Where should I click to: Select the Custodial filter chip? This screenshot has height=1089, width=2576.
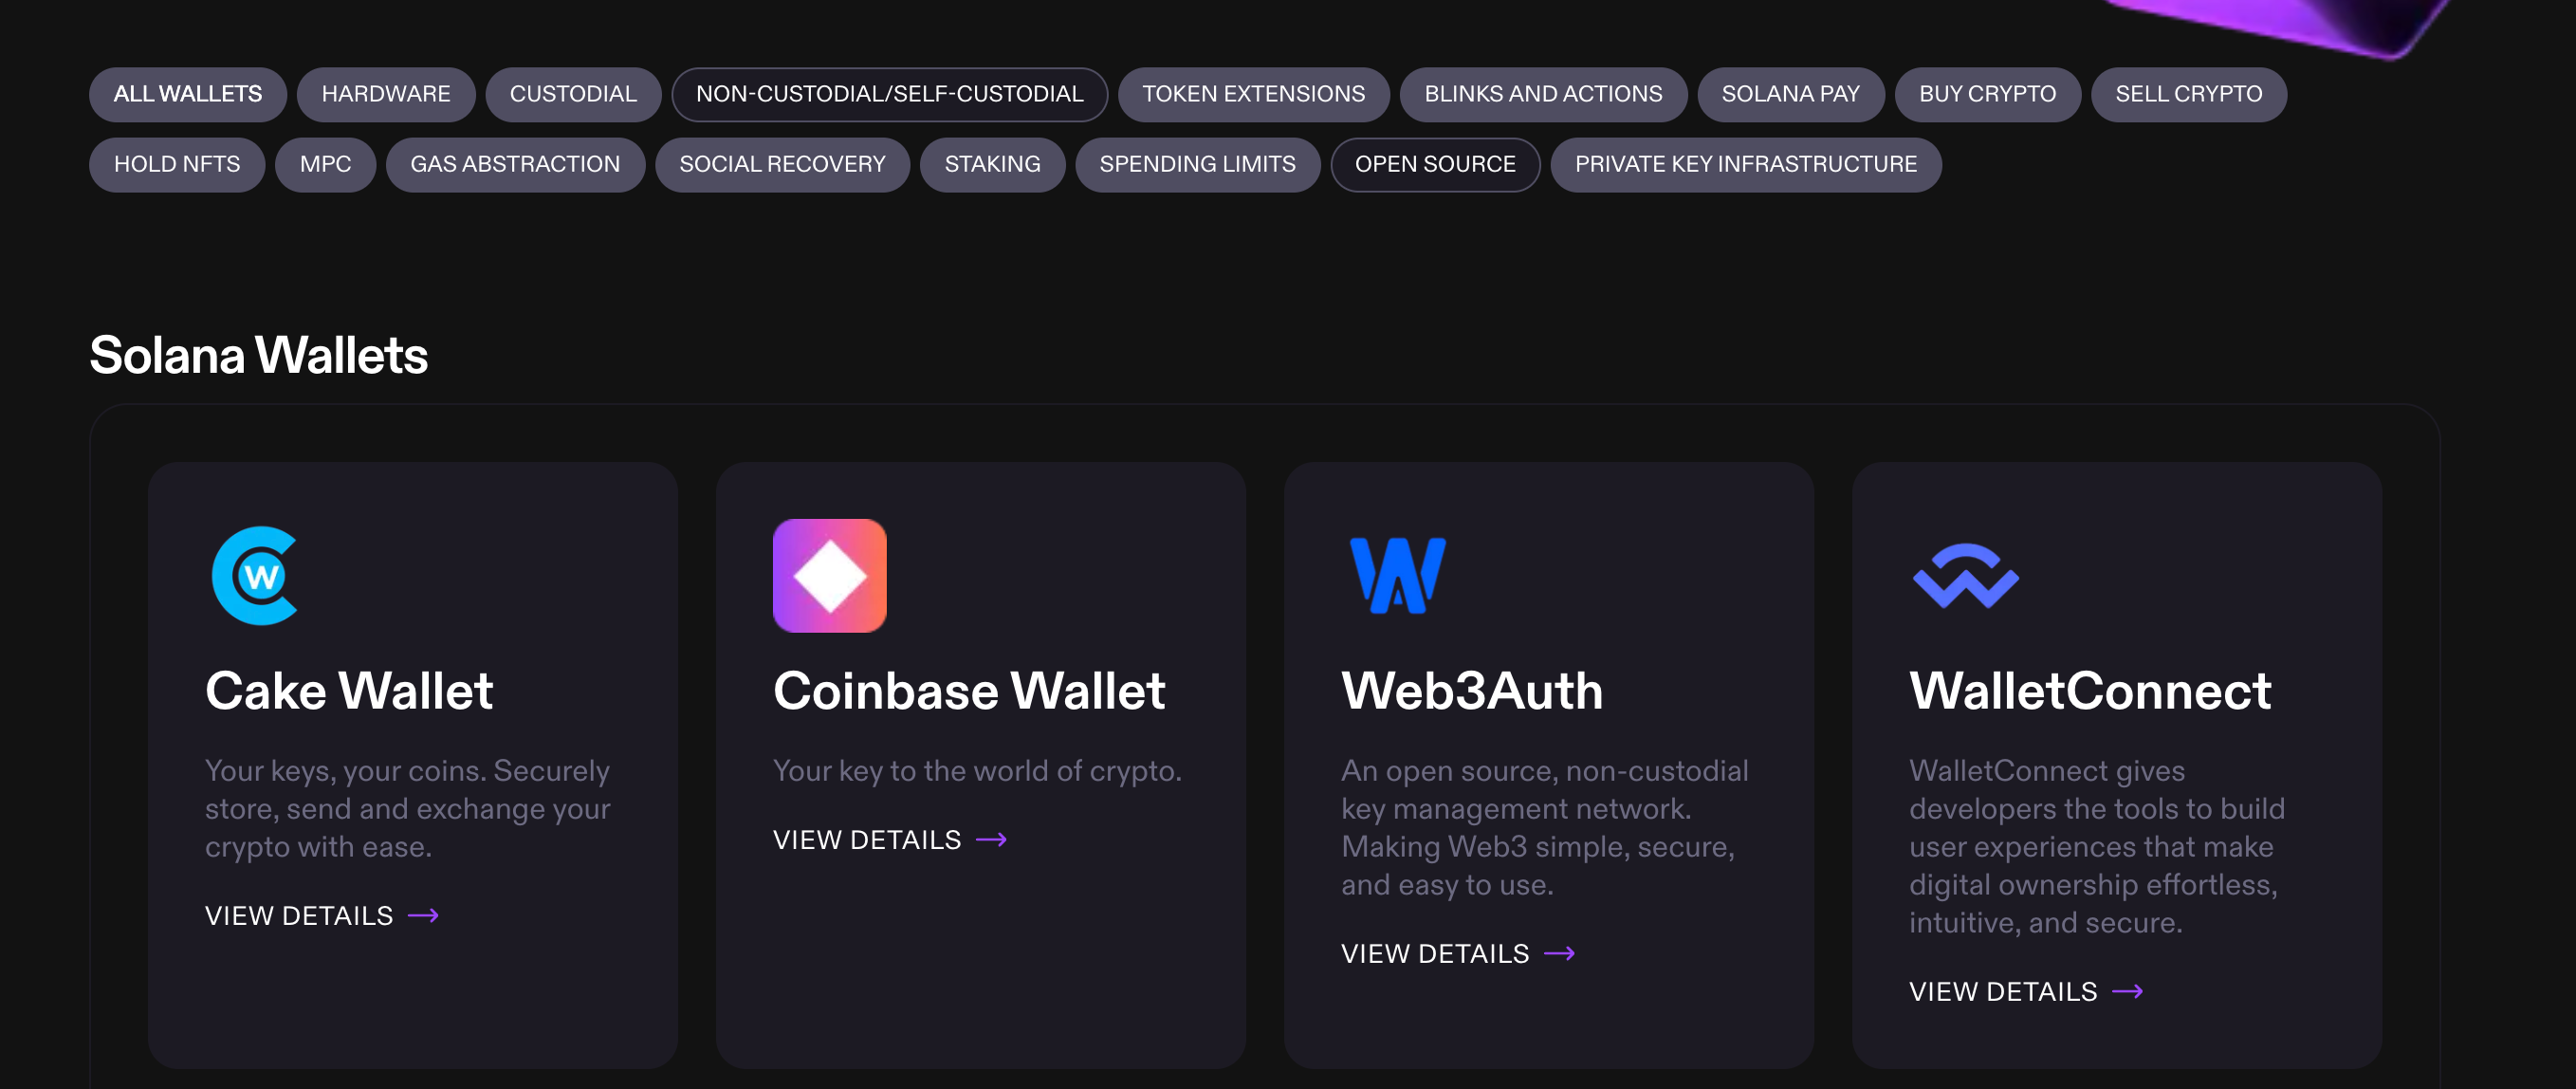(x=573, y=95)
